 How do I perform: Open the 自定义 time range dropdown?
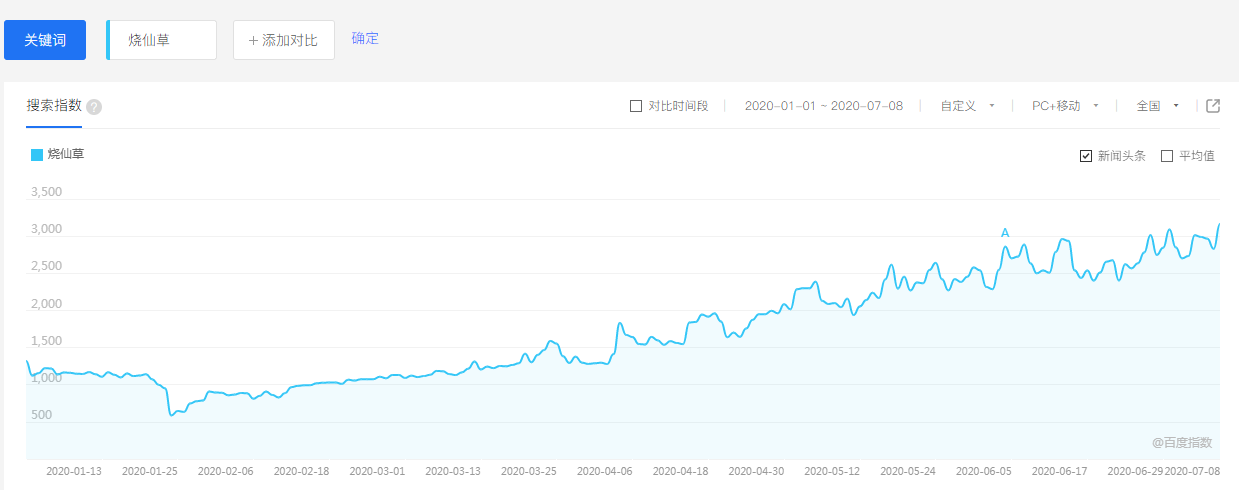click(x=967, y=106)
